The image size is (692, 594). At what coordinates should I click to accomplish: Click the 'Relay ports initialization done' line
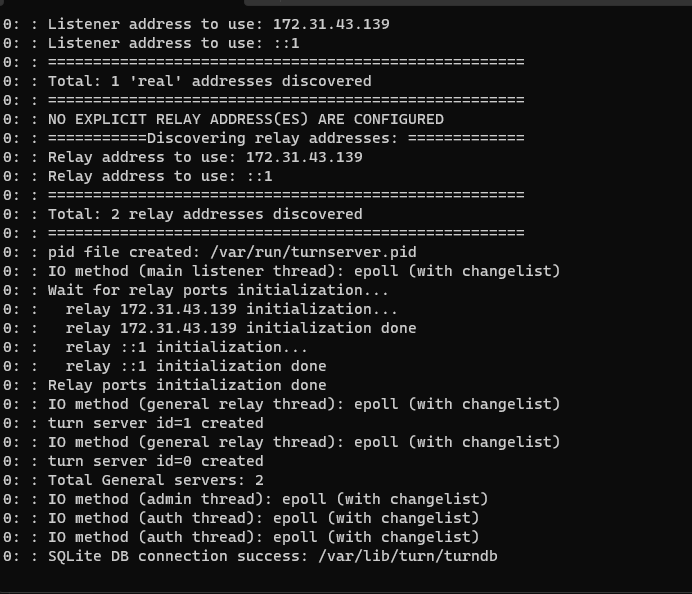(x=187, y=385)
